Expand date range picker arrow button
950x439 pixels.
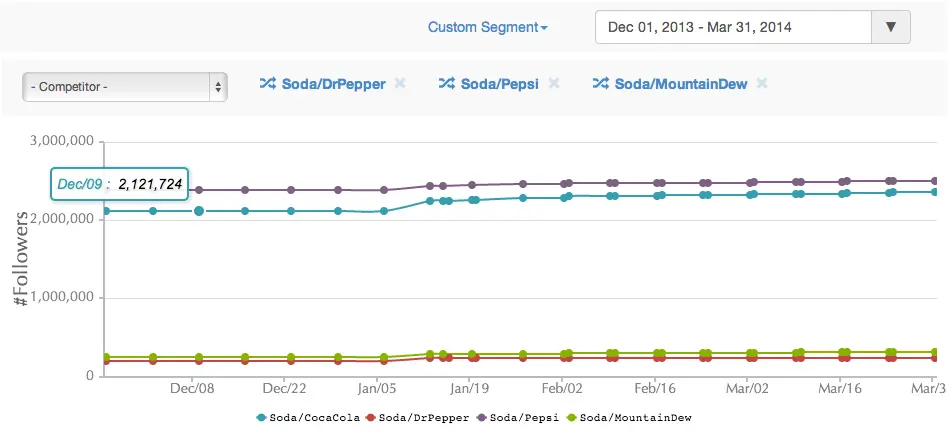pyautogui.click(x=891, y=27)
